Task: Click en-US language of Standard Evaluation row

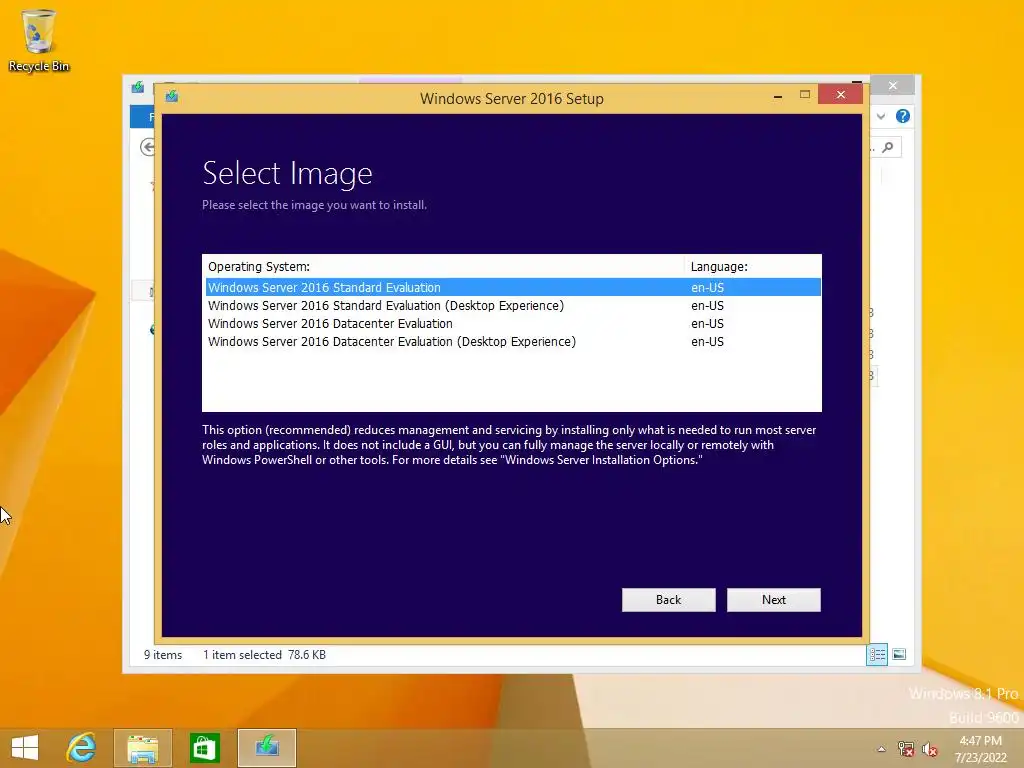Action: click(707, 287)
